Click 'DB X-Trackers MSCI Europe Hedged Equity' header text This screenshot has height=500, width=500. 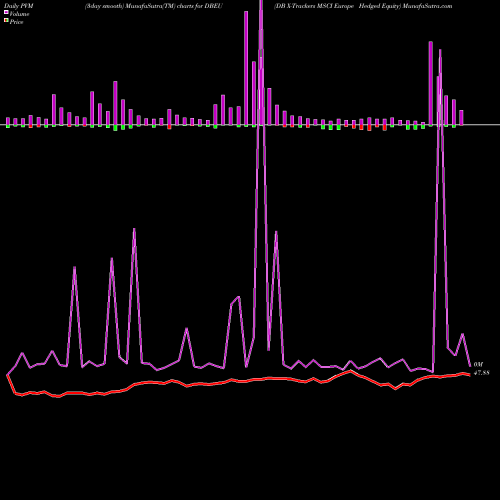coord(337,6)
